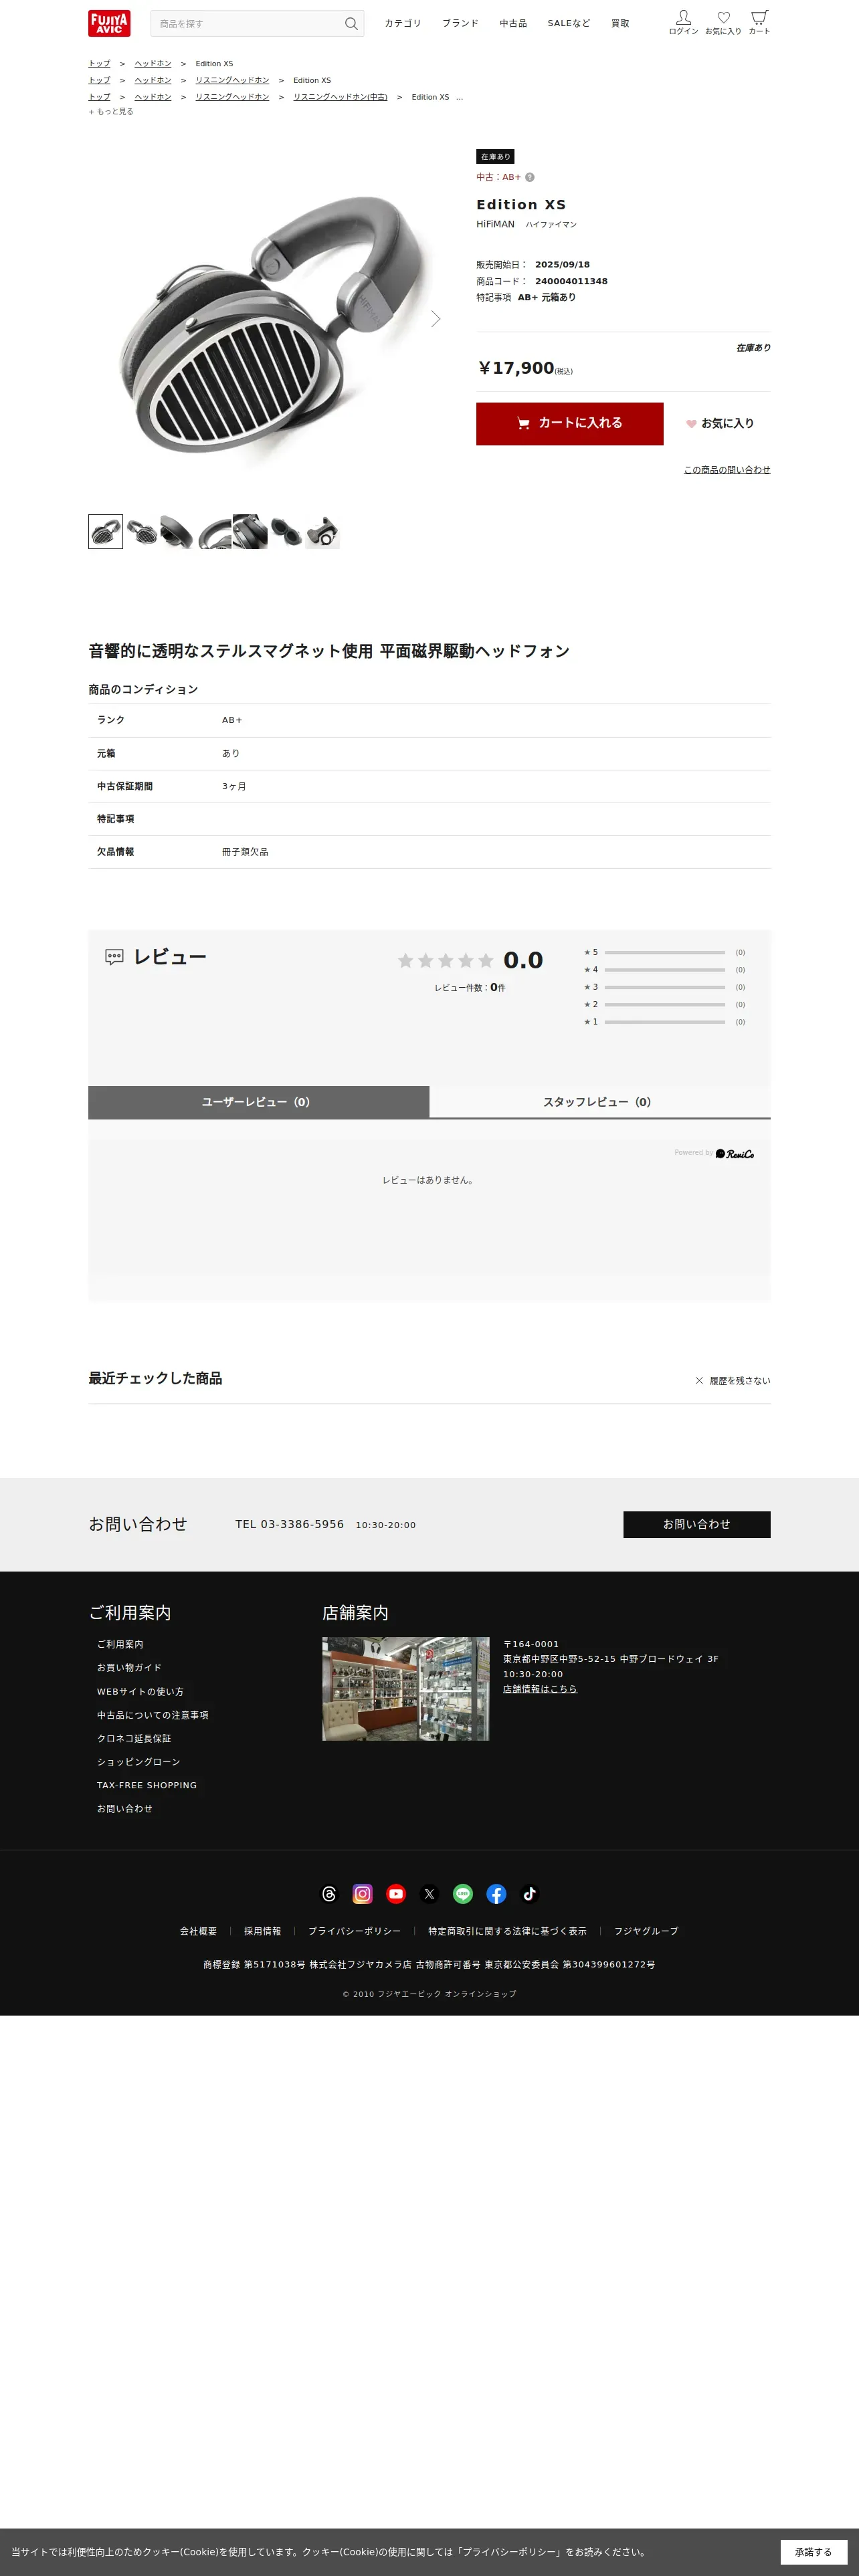Open フジヤグループ footer link
Image resolution: width=859 pixels, height=2576 pixels.
coord(646,1931)
